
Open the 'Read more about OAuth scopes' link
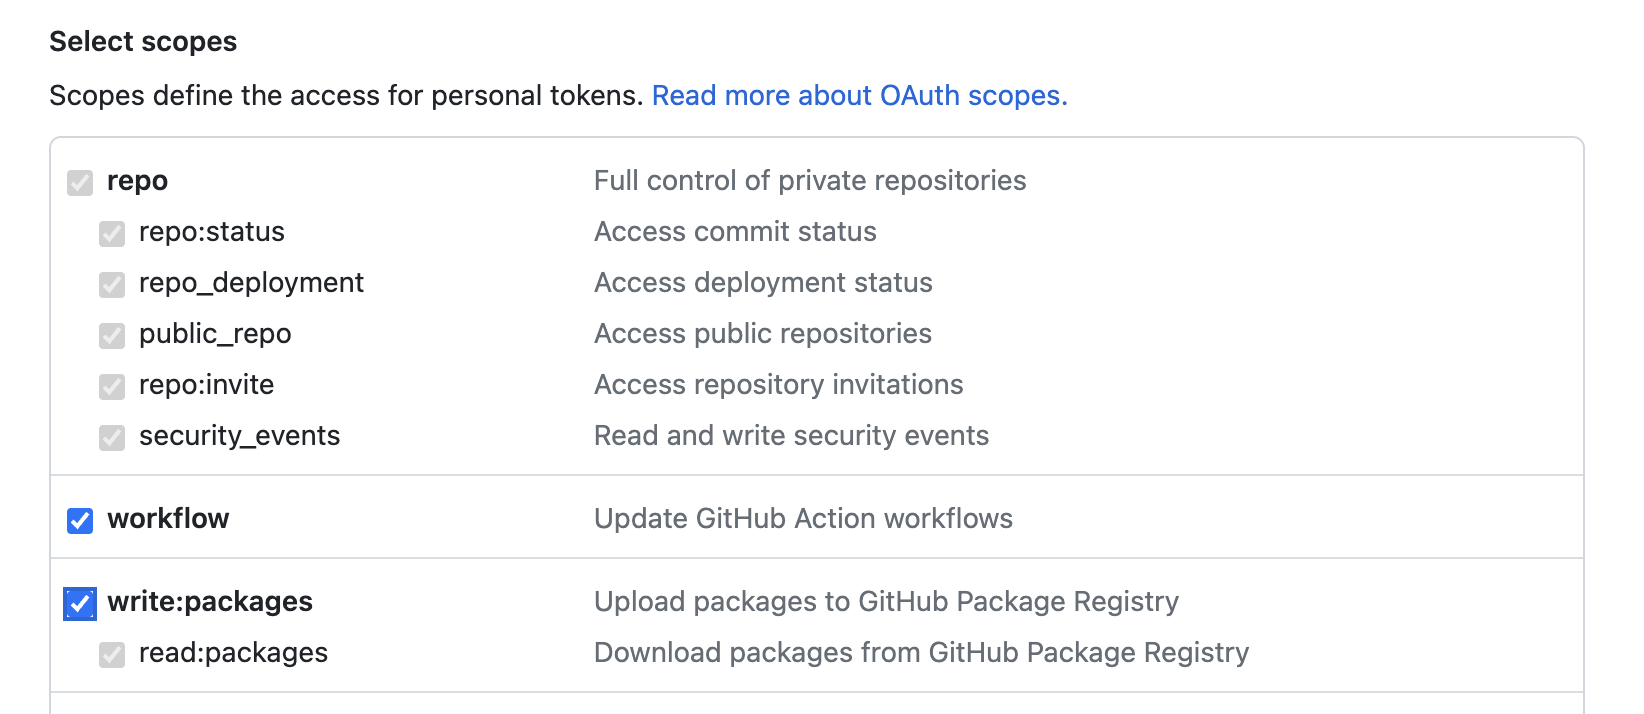(859, 96)
